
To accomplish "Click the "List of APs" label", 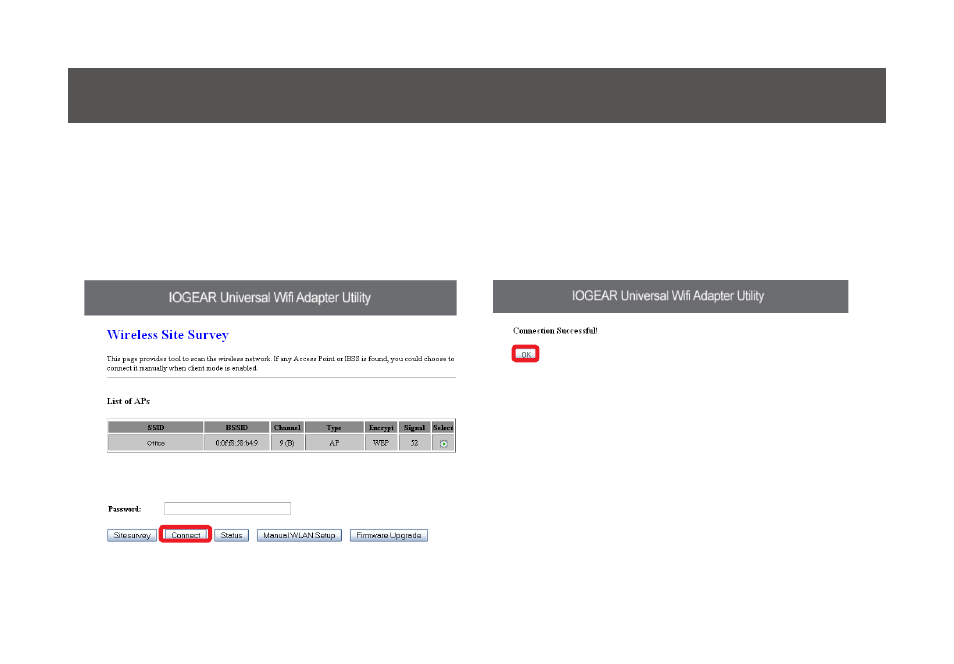I will coord(128,401).
